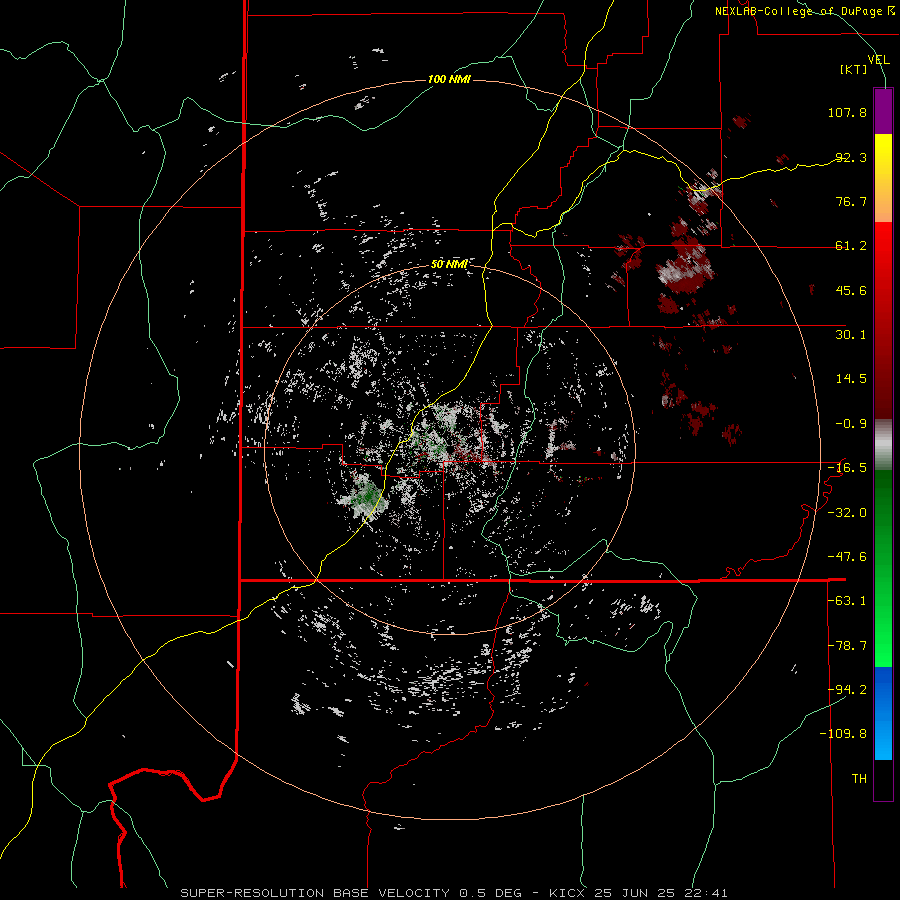Click the 50 NMI range ring label
Screen dimensions: 900x900
click(x=449, y=264)
